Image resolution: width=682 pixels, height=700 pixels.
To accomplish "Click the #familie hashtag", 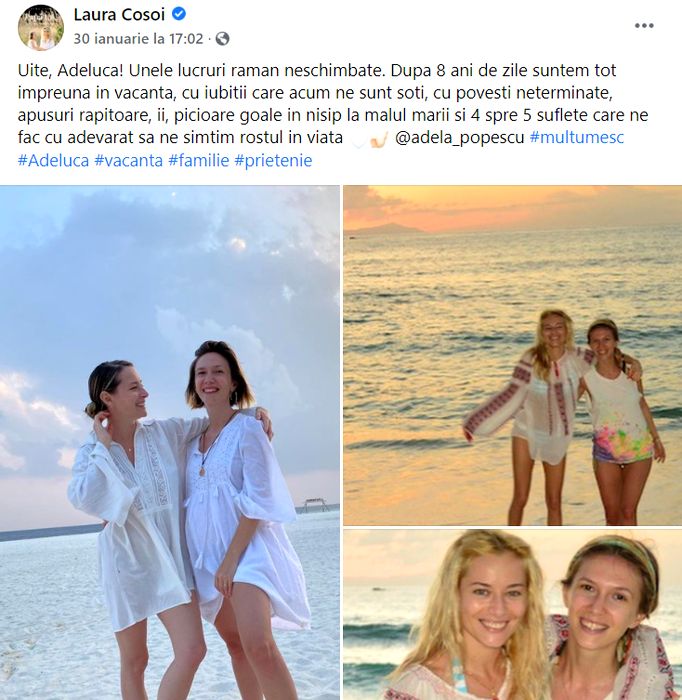I will 199,160.
